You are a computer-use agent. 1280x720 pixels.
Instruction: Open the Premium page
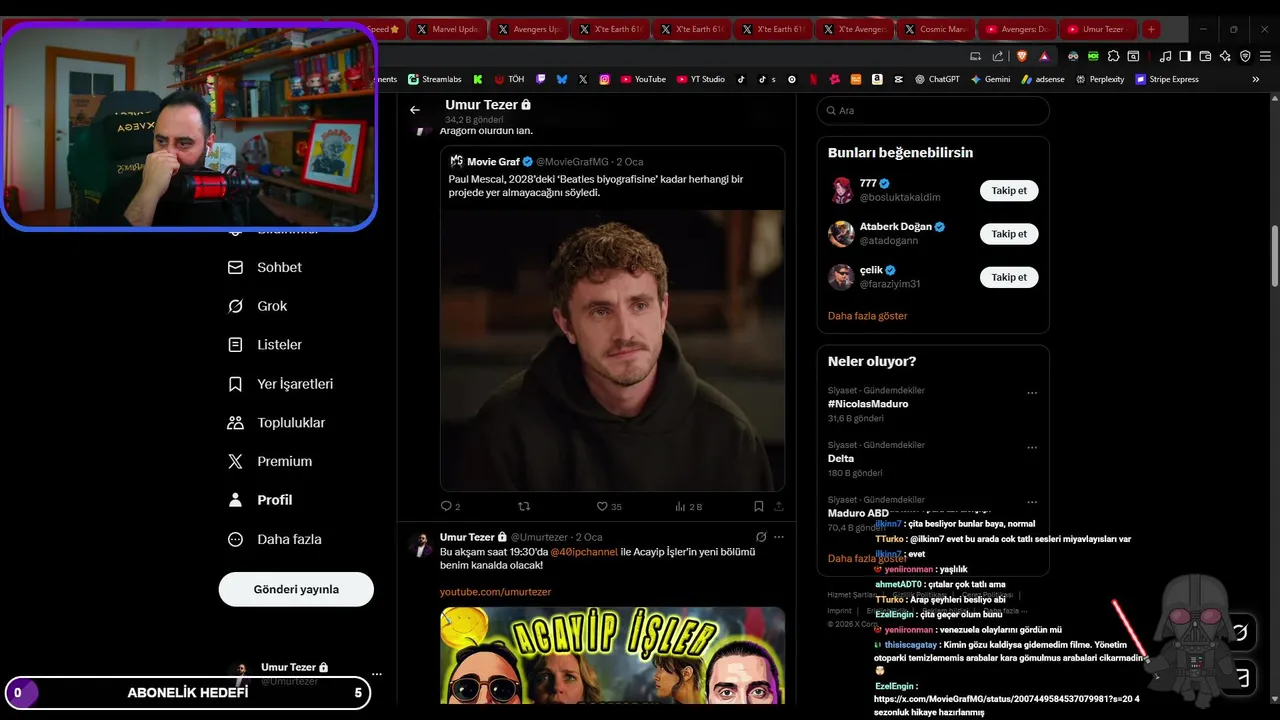[270, 461]
